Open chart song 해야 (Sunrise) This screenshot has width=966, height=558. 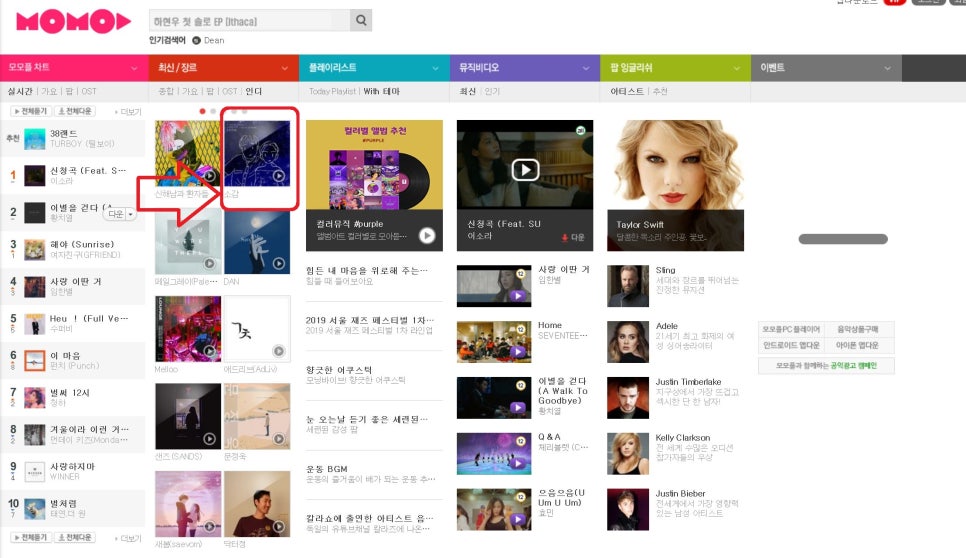pos(82,245)
